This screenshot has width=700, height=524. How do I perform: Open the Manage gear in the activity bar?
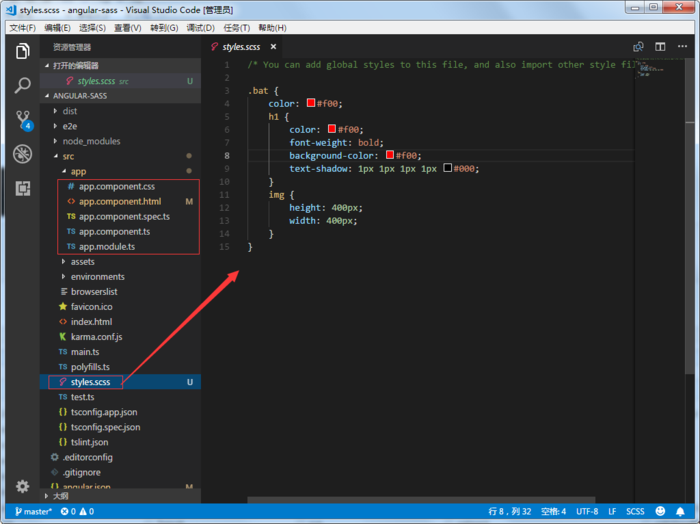22,486
